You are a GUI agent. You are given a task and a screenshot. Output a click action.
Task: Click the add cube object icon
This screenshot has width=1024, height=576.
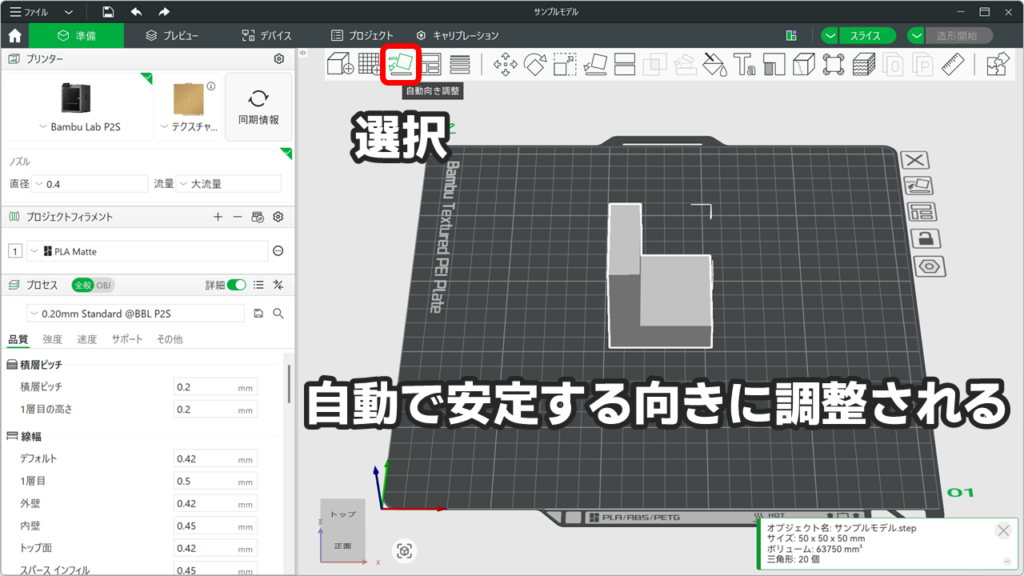(x=340, y=65)
